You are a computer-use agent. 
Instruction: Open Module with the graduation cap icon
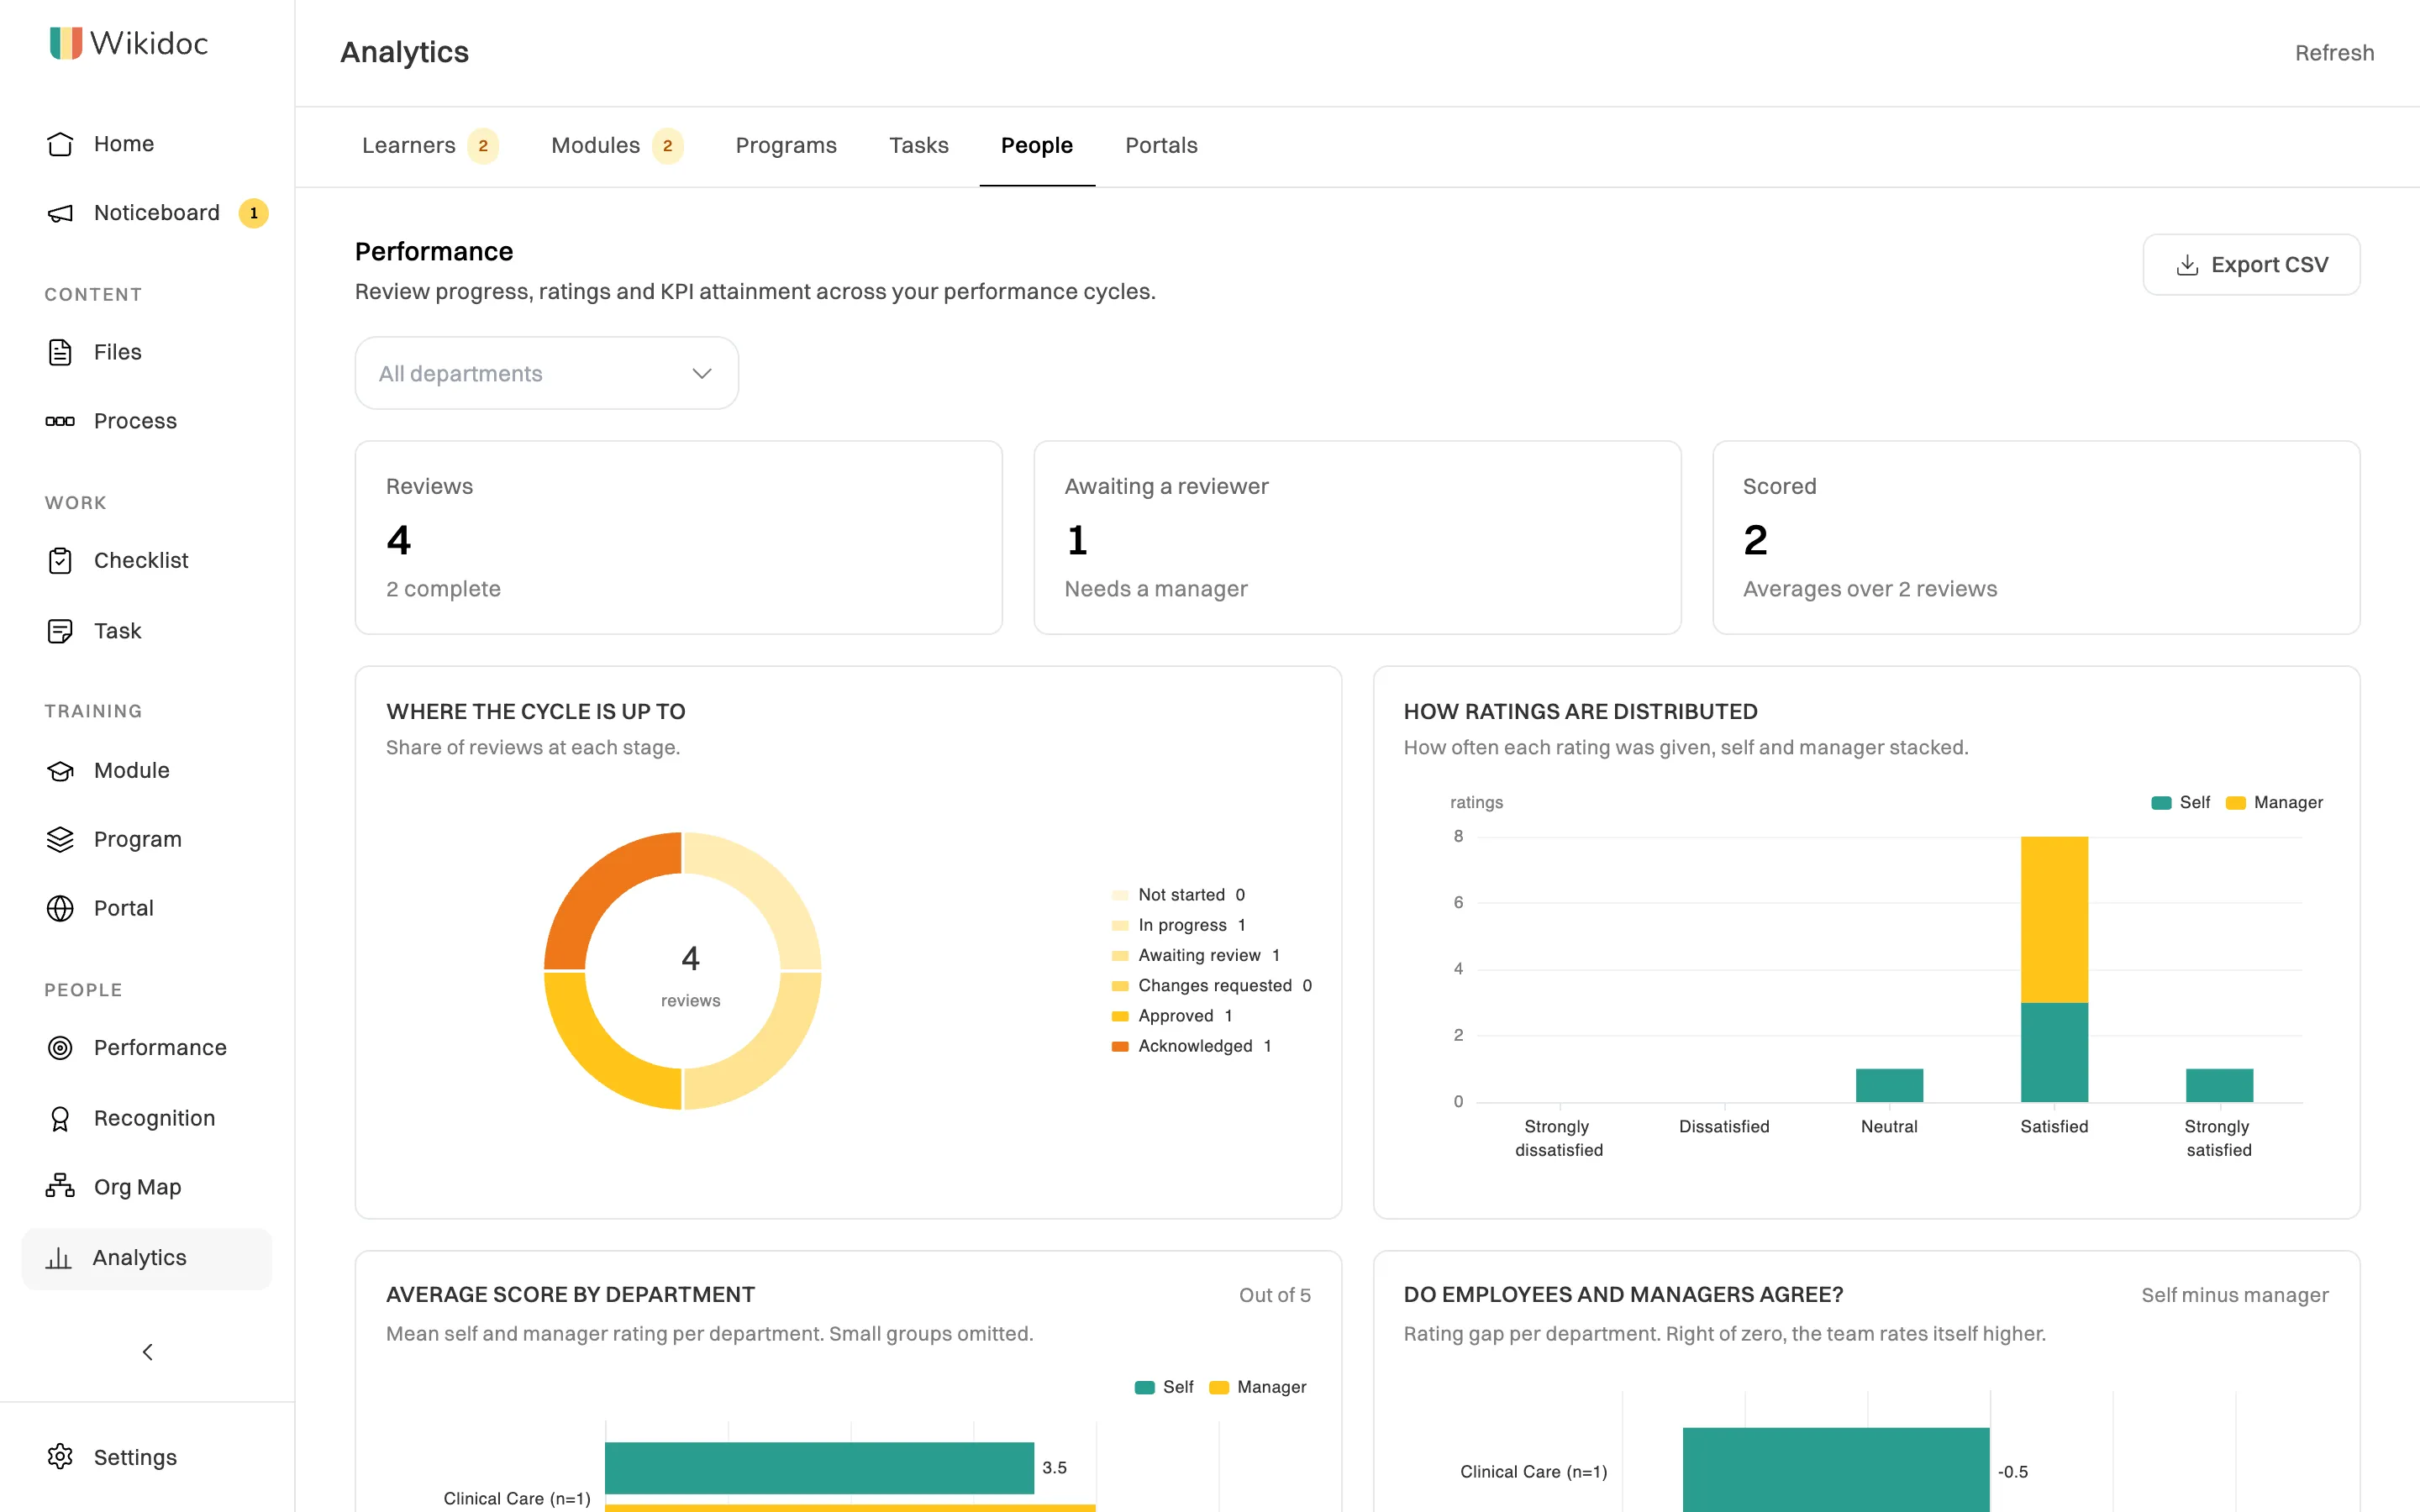pyautogui.click(x=60, y=770)
